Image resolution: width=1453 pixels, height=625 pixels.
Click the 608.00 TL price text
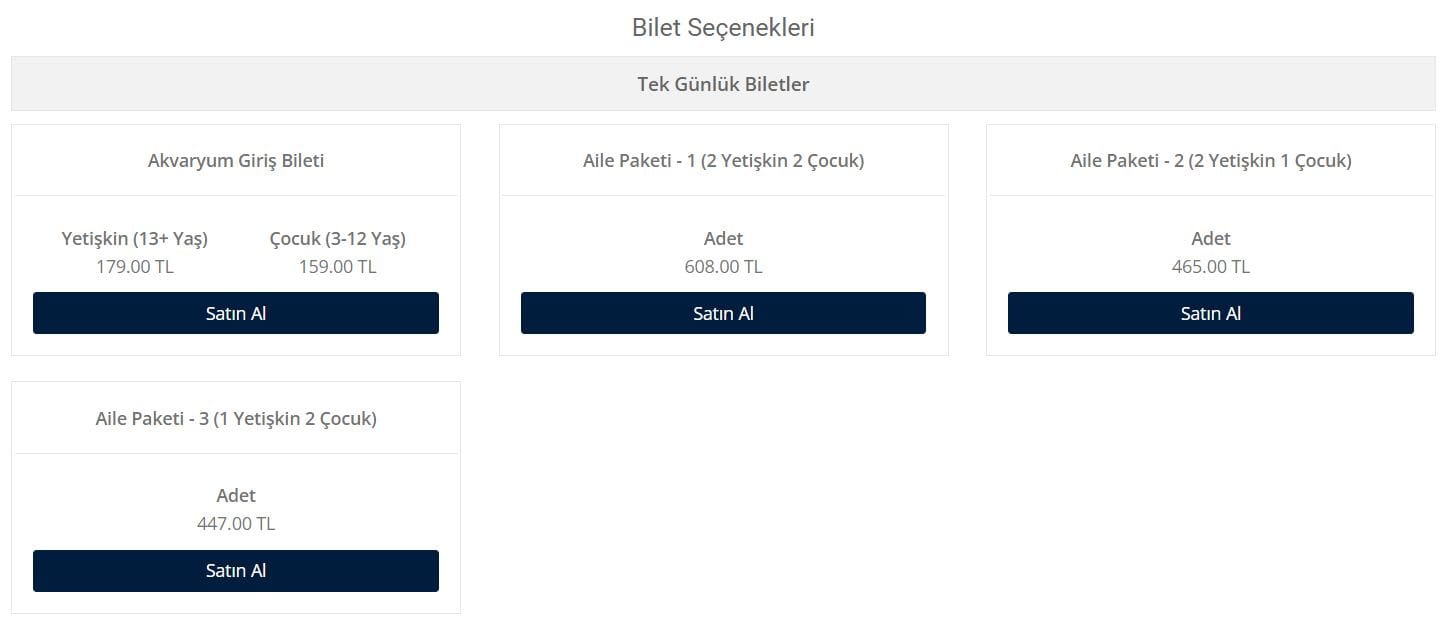[x=723, y=267]
